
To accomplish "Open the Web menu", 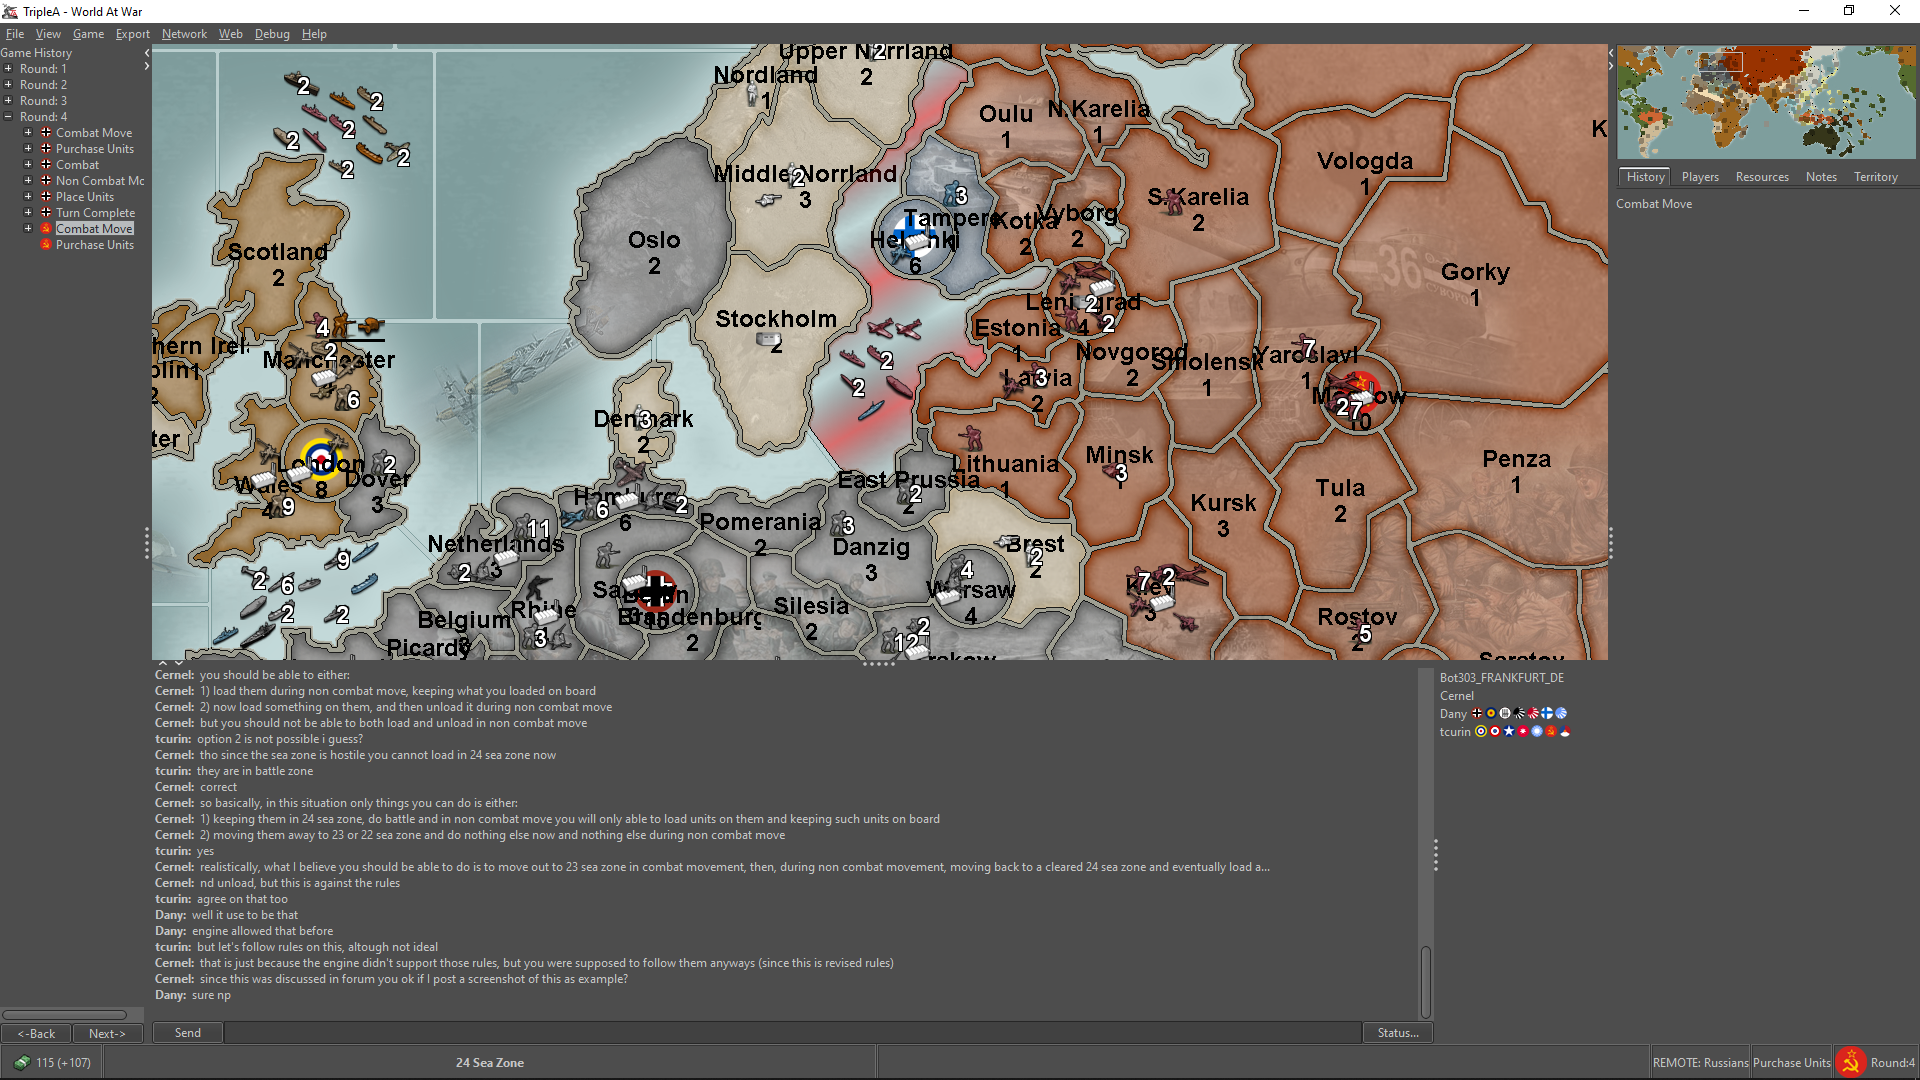I will click(231, 34).
